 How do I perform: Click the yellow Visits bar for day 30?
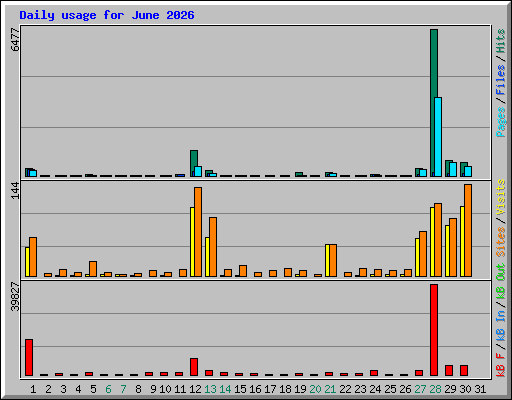[x=462, y=241]
